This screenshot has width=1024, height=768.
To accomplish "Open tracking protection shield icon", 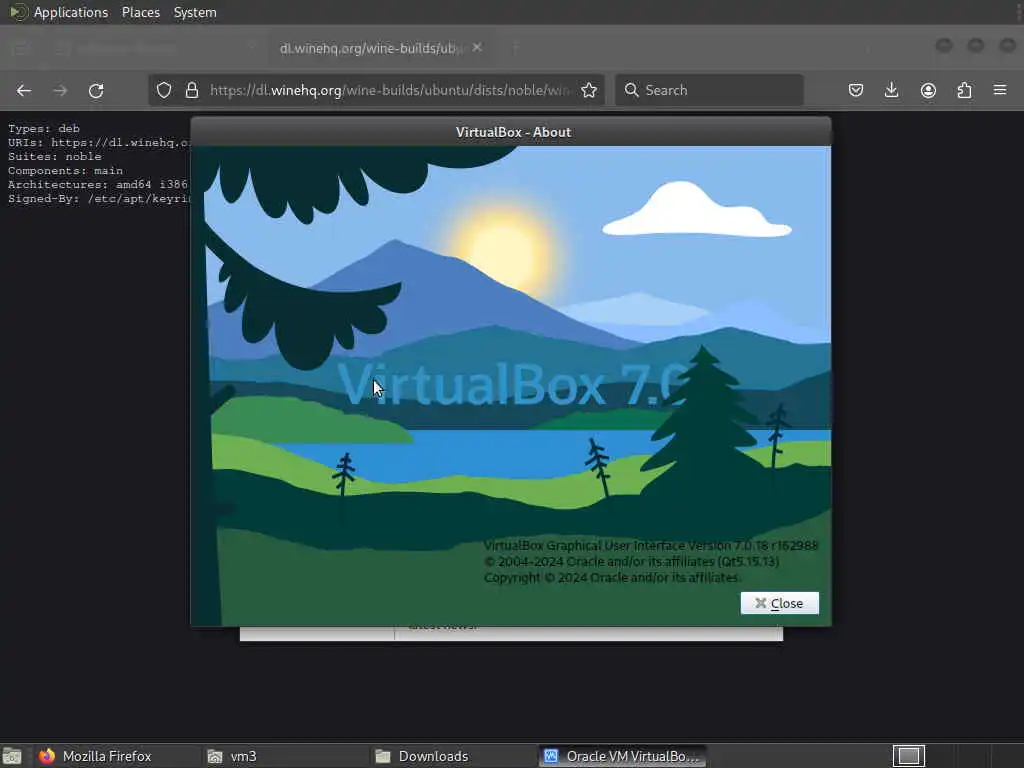I will click(x=164, y=90).
